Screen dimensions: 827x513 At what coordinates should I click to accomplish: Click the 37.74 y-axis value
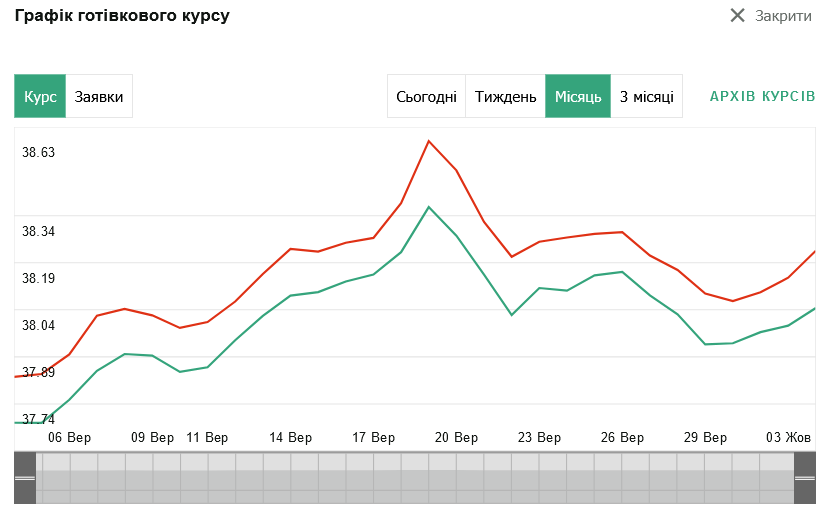click(38, 419)
